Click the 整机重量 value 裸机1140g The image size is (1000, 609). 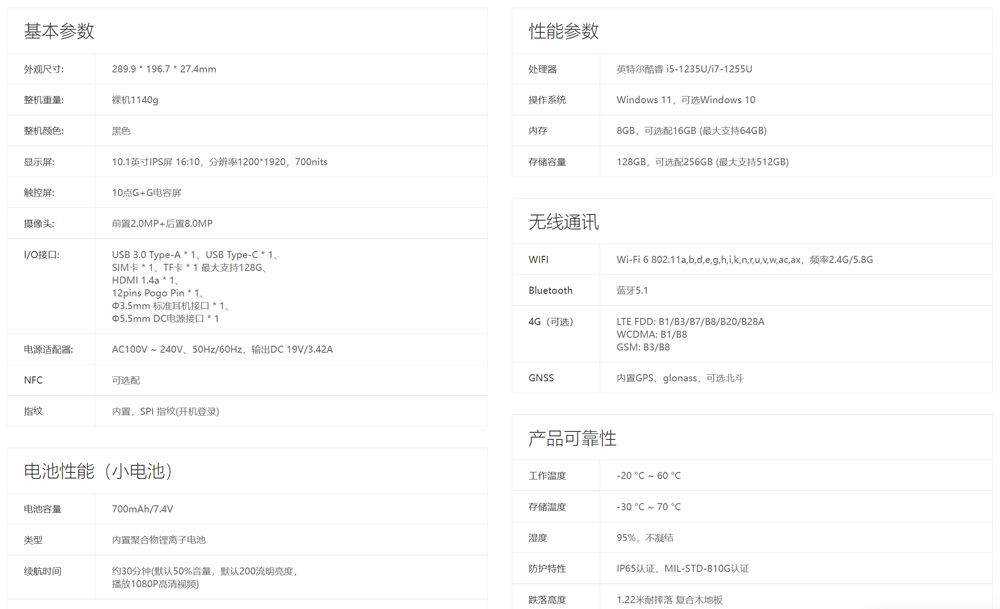(x=135, y=100)
